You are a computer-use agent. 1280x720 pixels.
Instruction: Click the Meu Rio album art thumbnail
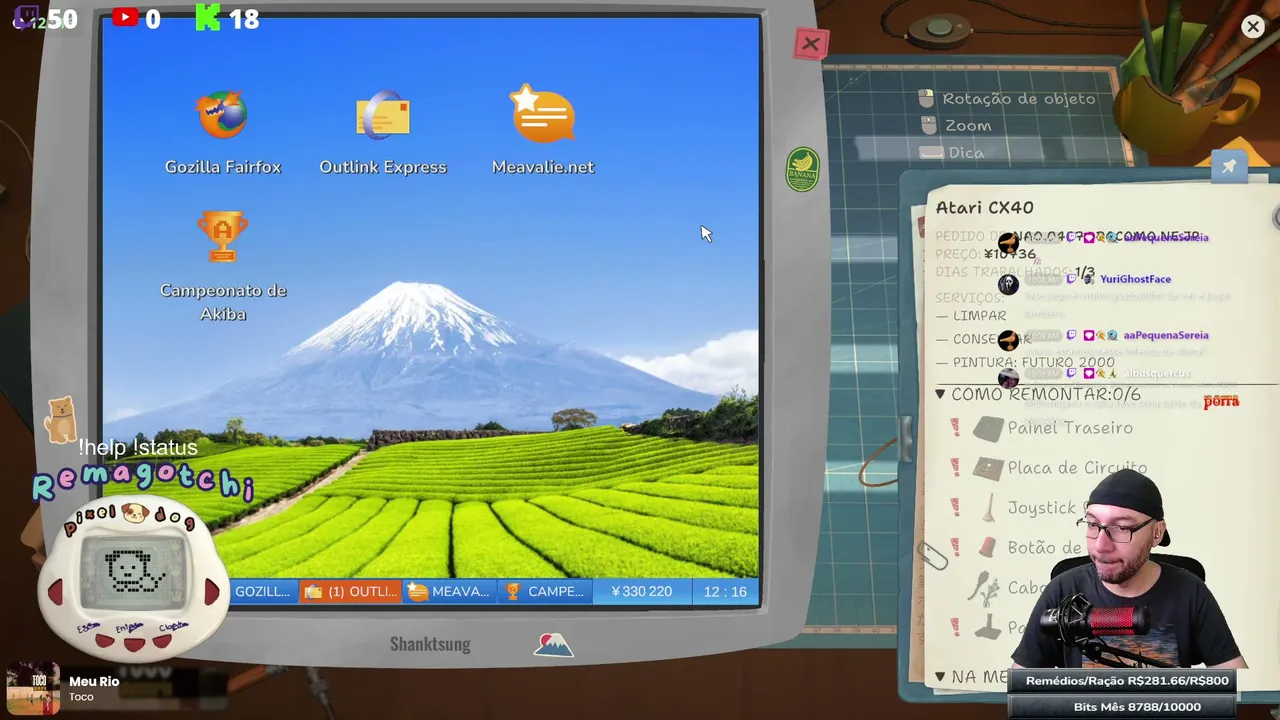click(x=33, y=688)
